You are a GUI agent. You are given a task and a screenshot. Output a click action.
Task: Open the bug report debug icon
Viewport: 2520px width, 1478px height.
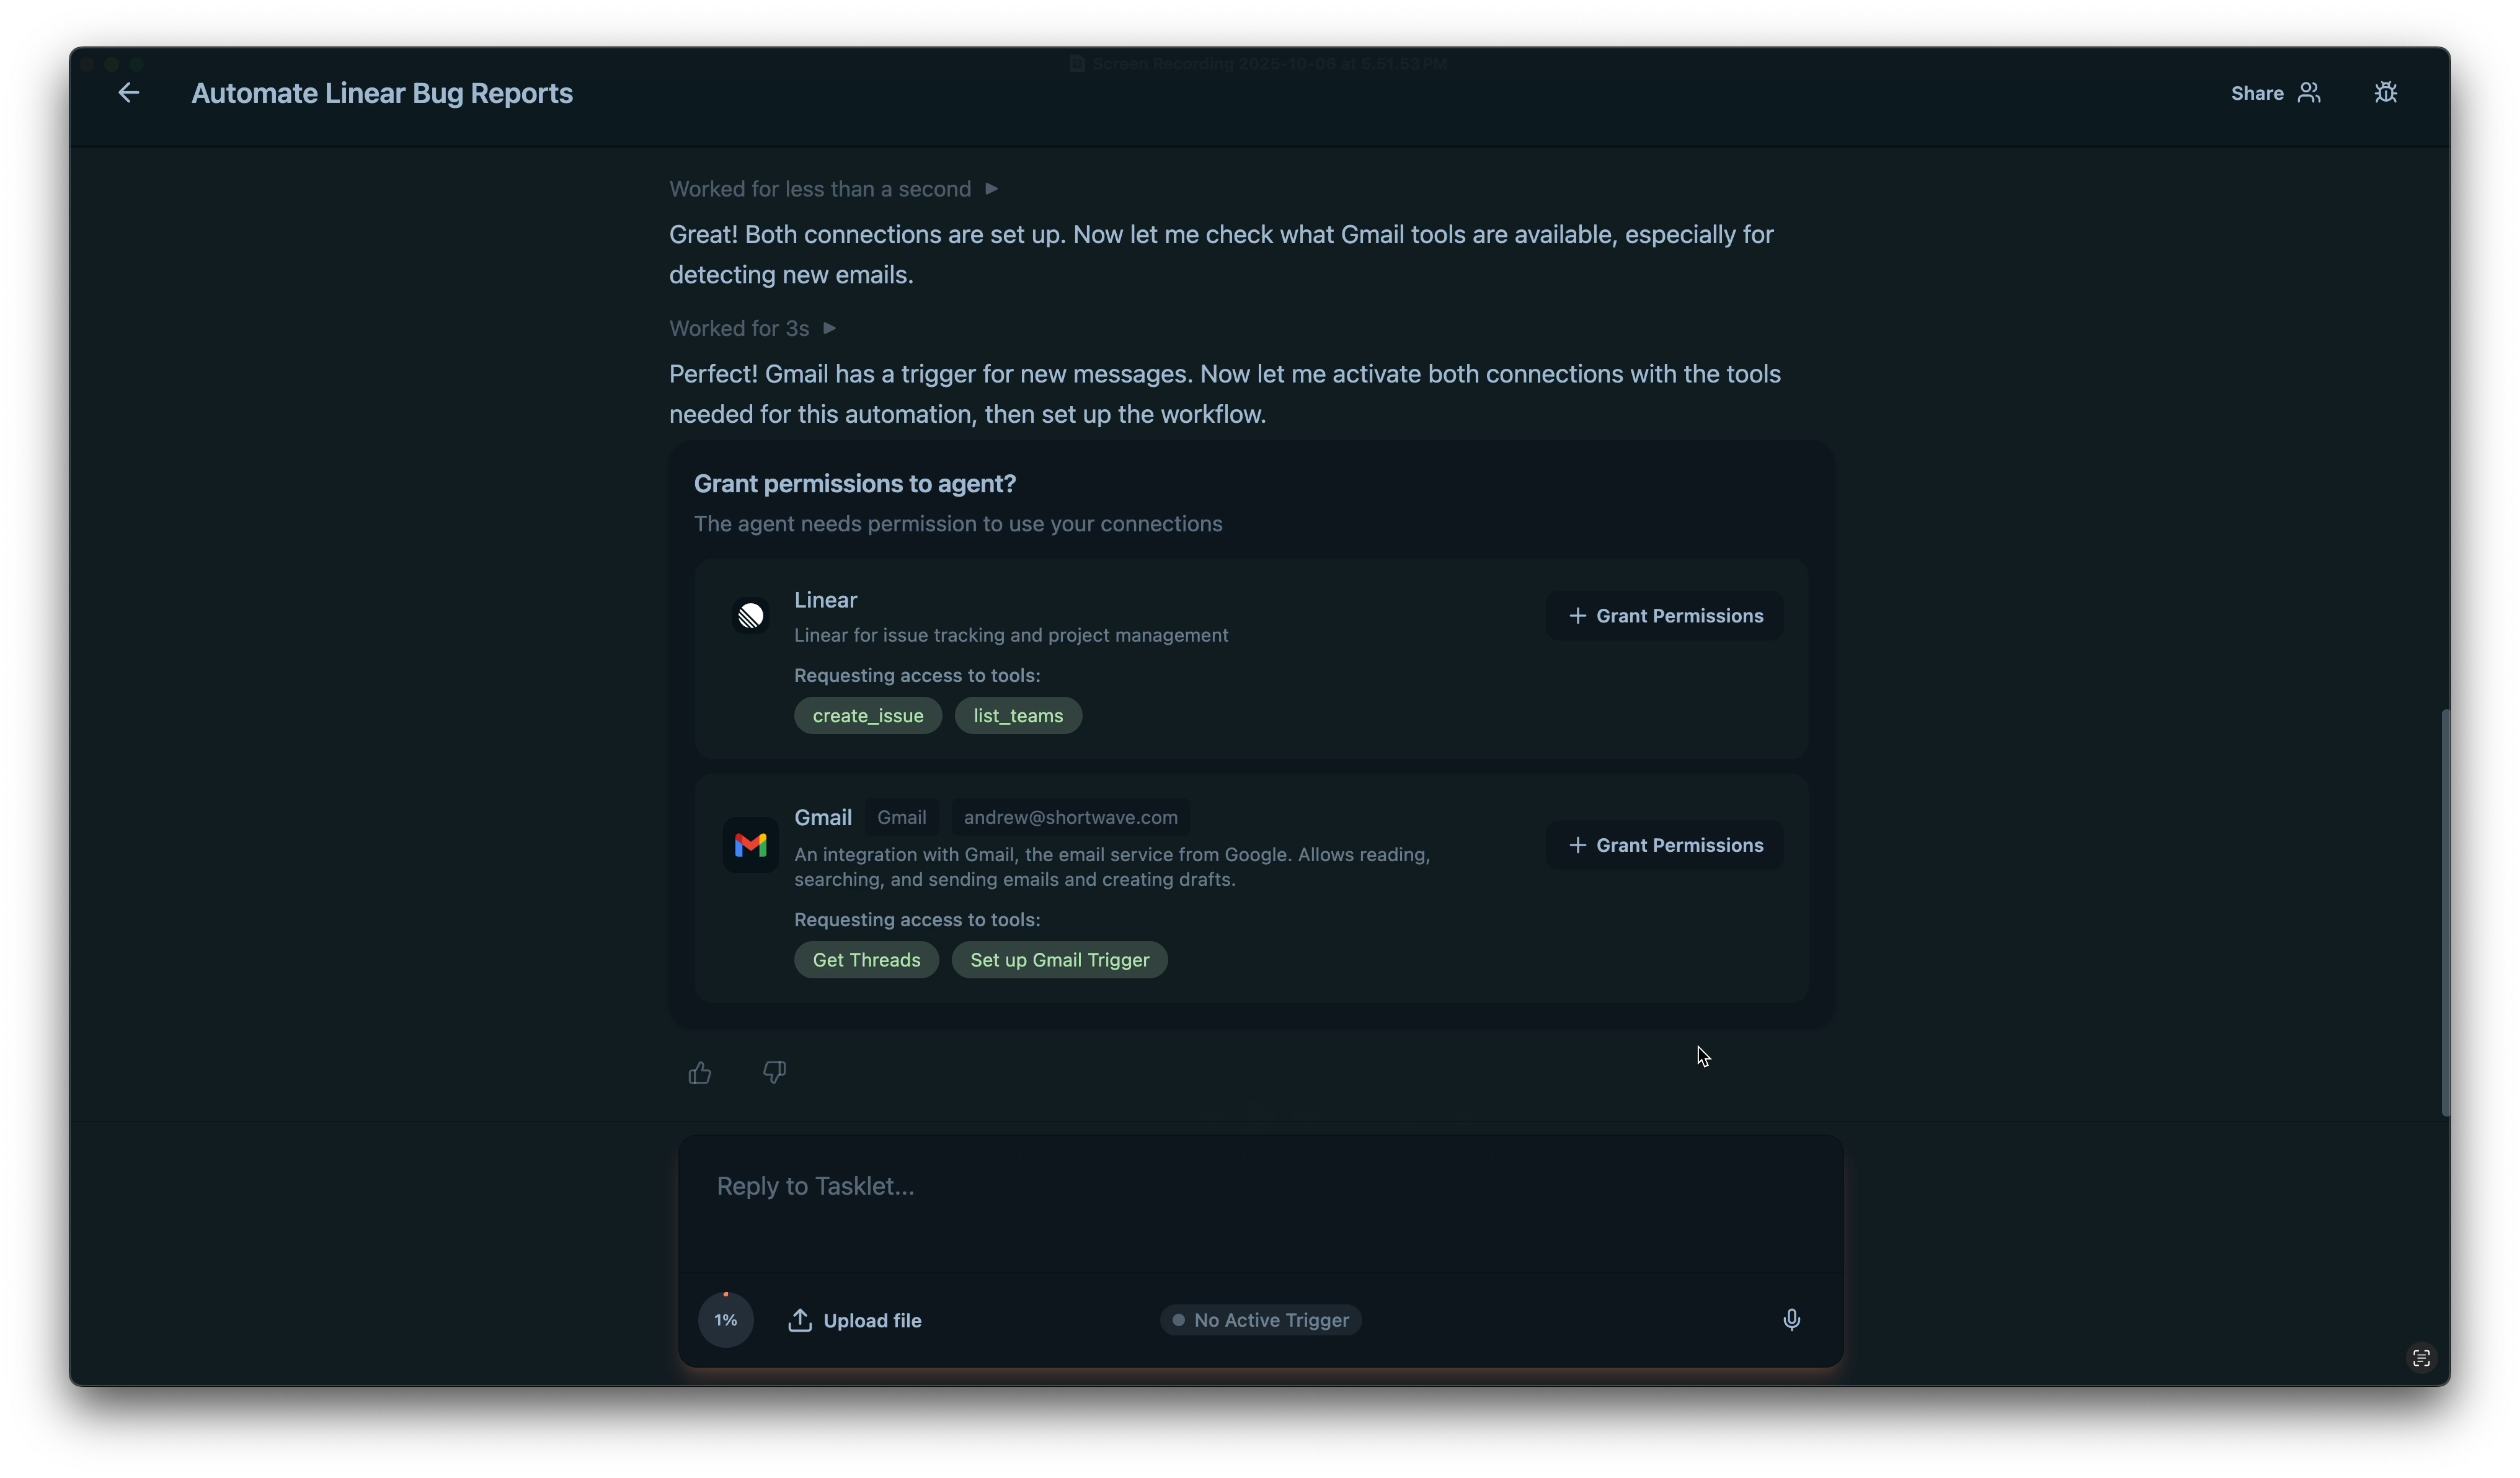click(2385, 93)
